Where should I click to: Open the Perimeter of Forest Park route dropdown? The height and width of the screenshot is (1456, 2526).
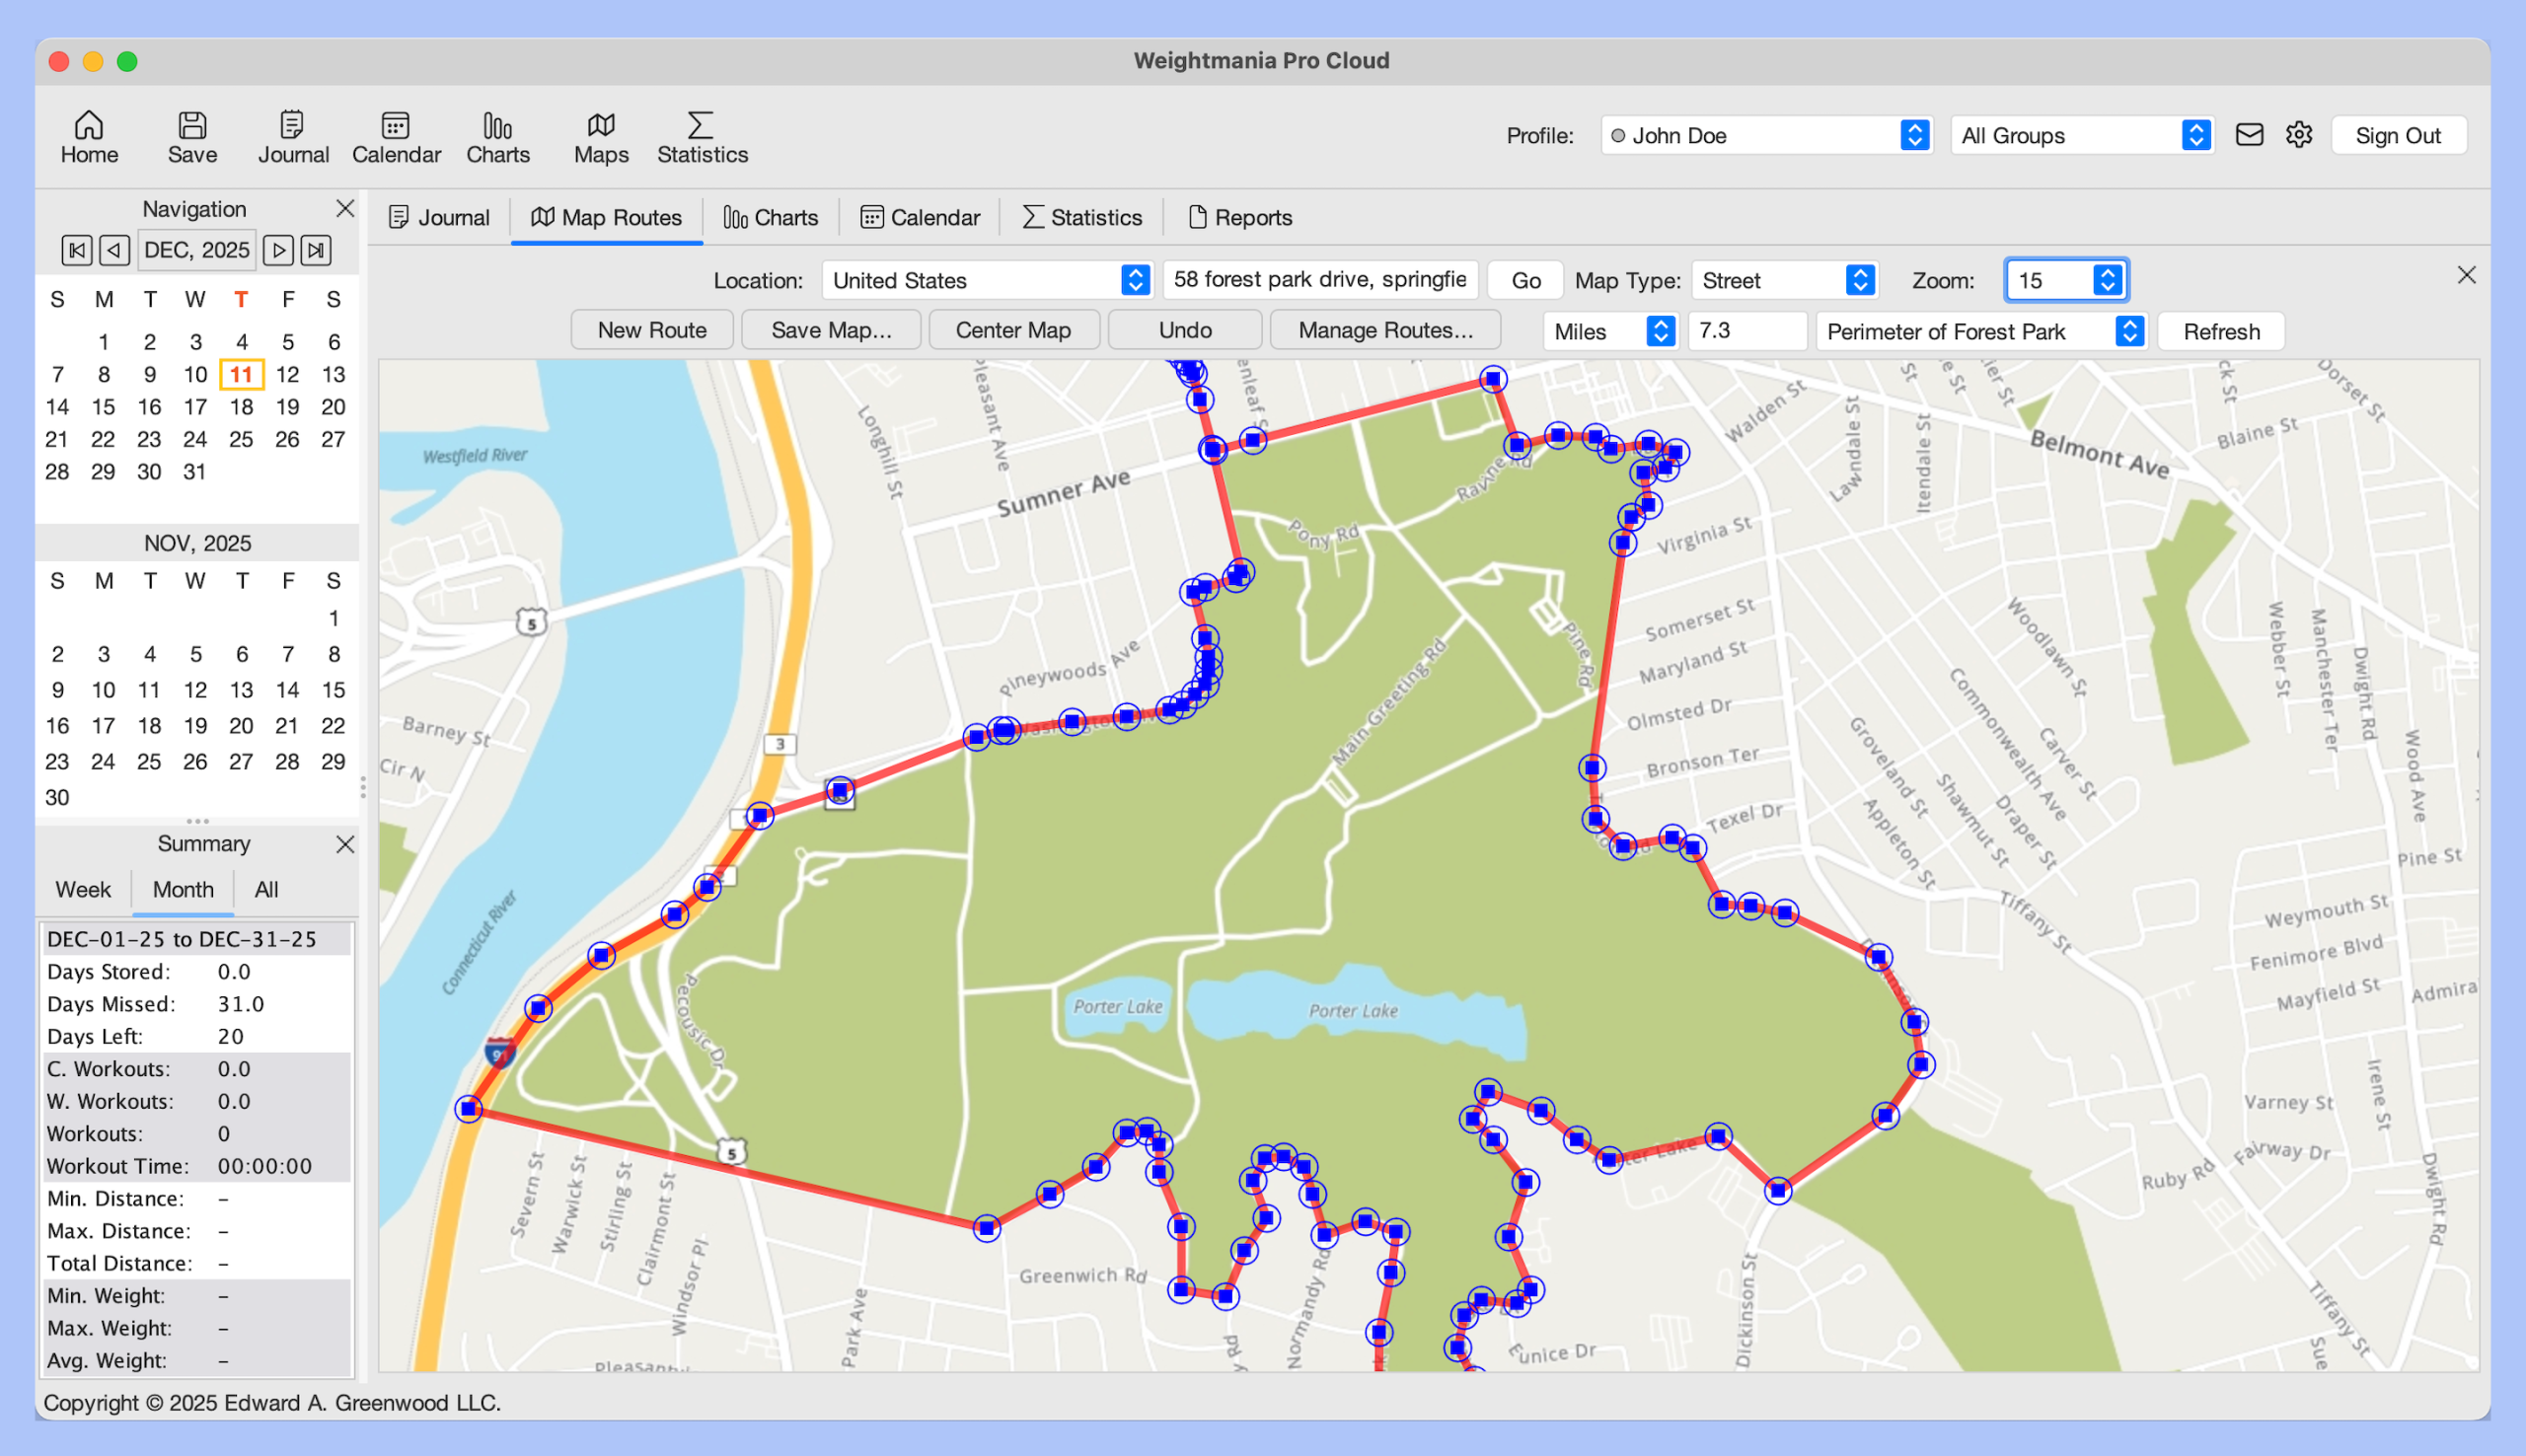click(1982, 331)
